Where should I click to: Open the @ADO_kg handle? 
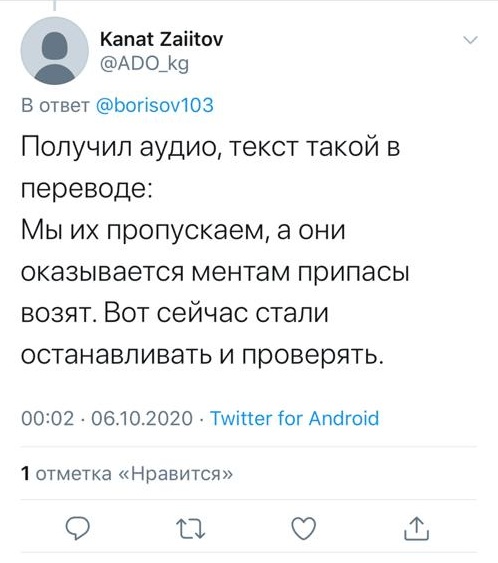pos(144,64)
